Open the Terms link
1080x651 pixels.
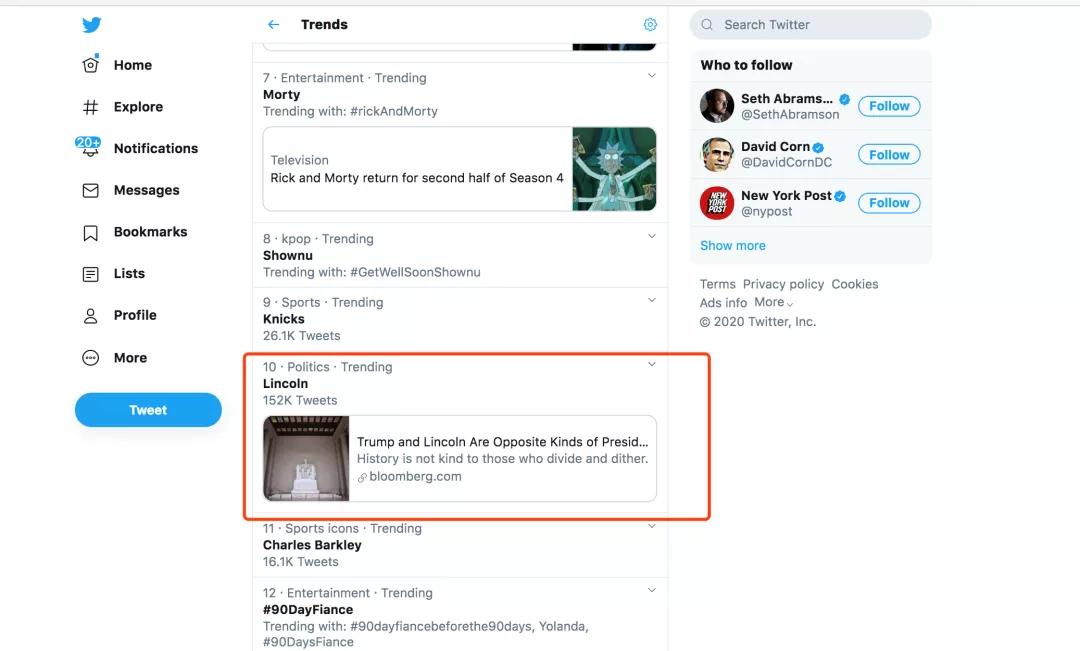tap(718, 284)
